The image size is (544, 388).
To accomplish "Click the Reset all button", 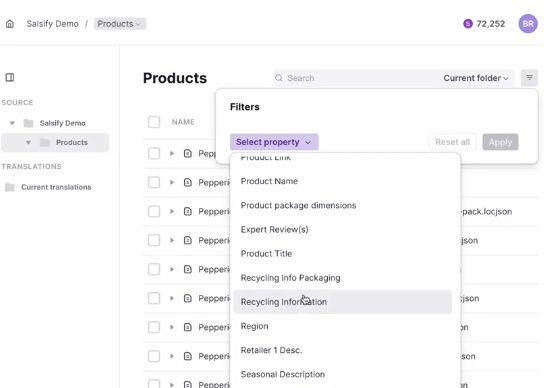I will (x=452, y=142).
